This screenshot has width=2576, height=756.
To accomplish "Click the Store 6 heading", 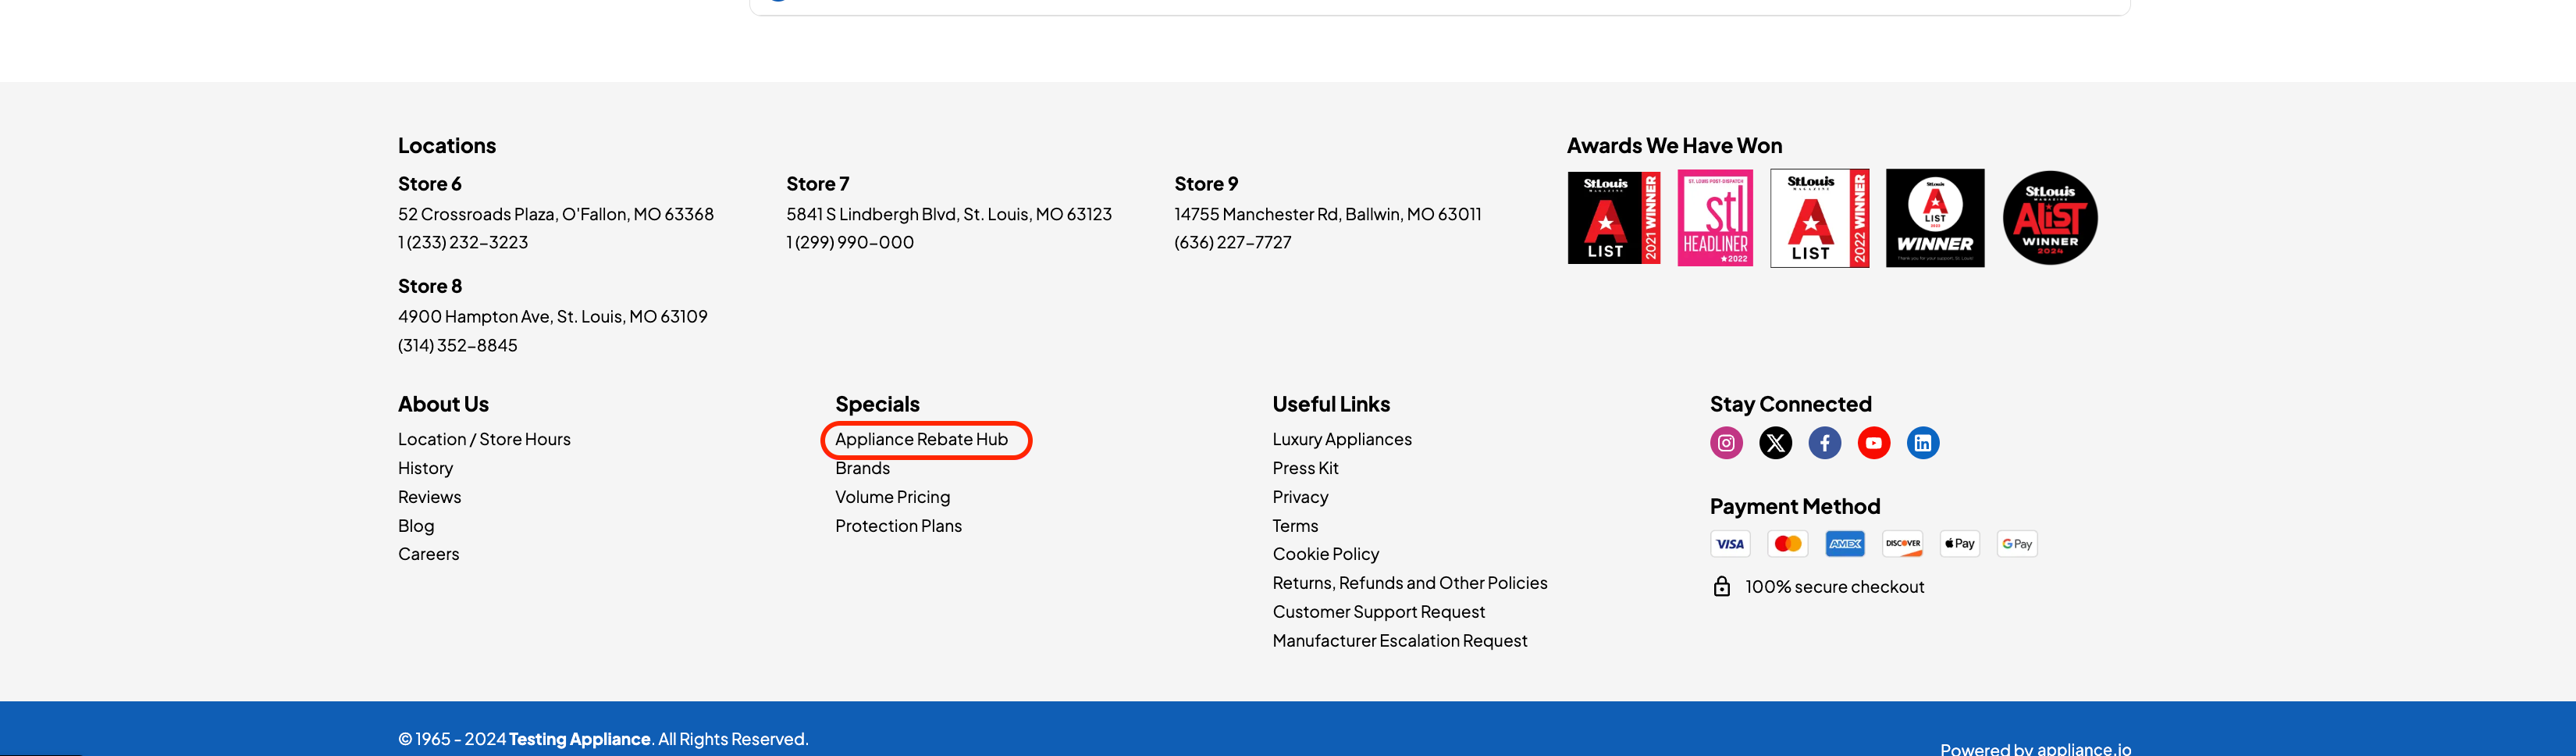I will (429, 184).
